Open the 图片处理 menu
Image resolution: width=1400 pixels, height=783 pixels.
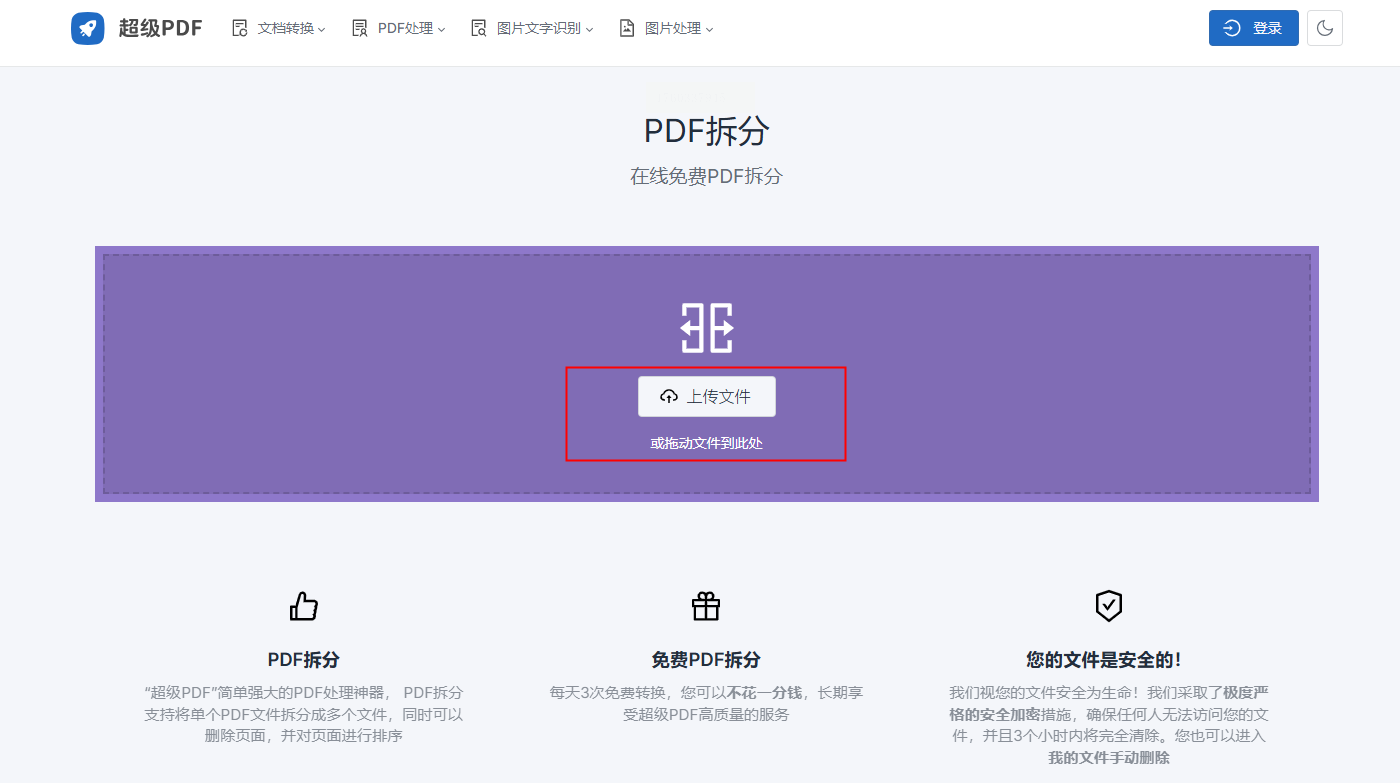666,28
